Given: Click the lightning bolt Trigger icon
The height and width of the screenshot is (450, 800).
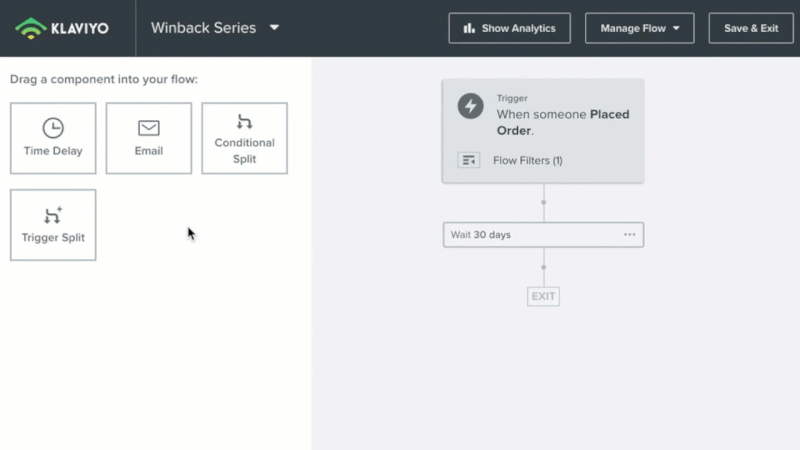Looking at the screenshot, I should click(470, 106).
